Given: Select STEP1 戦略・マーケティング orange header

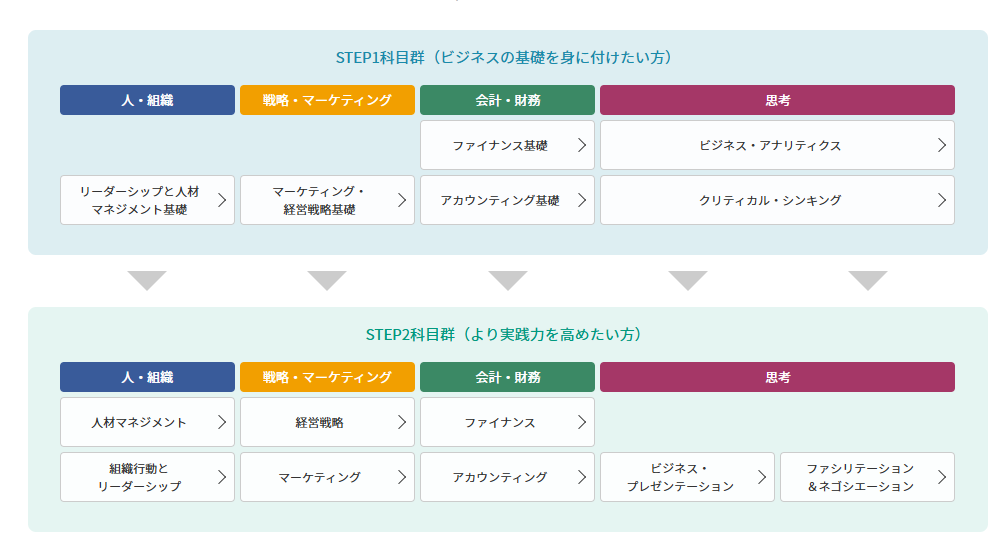Looking at the screenshot, I should [x=328, y=100].
